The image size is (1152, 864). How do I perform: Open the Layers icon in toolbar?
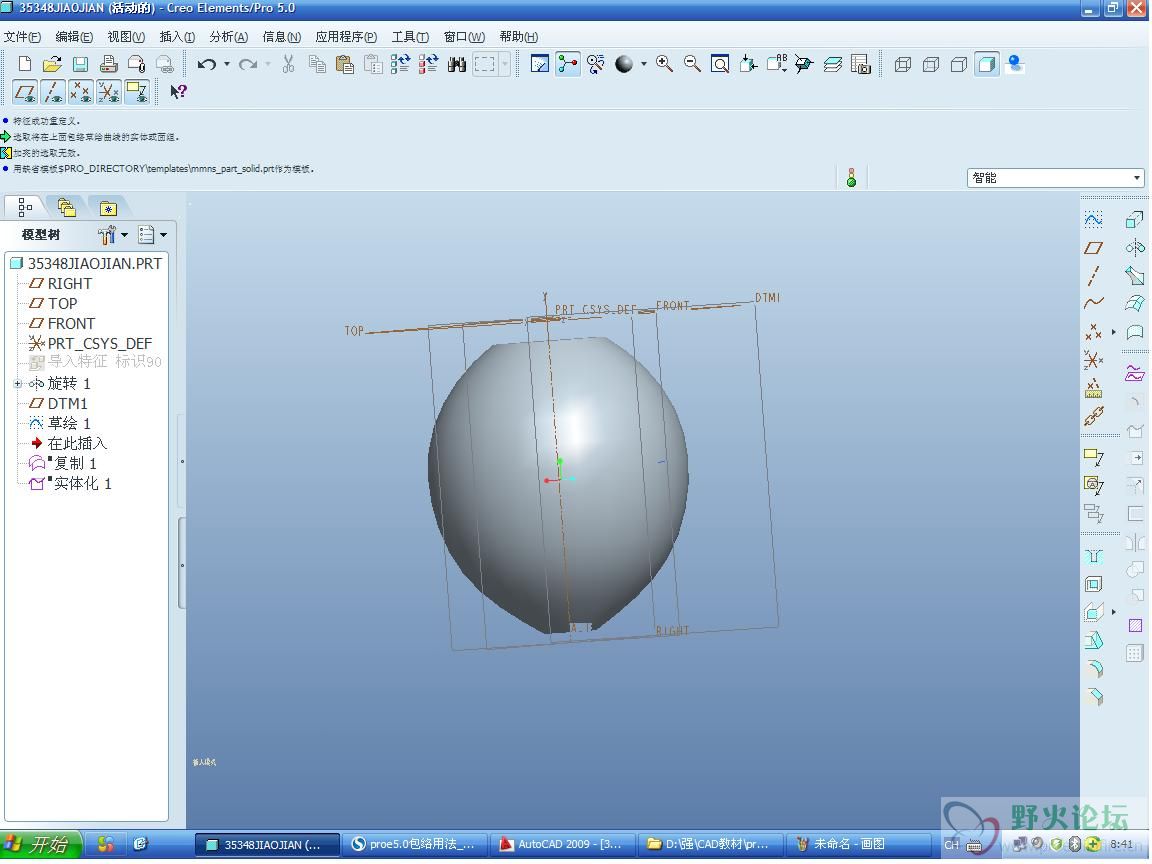832,65
